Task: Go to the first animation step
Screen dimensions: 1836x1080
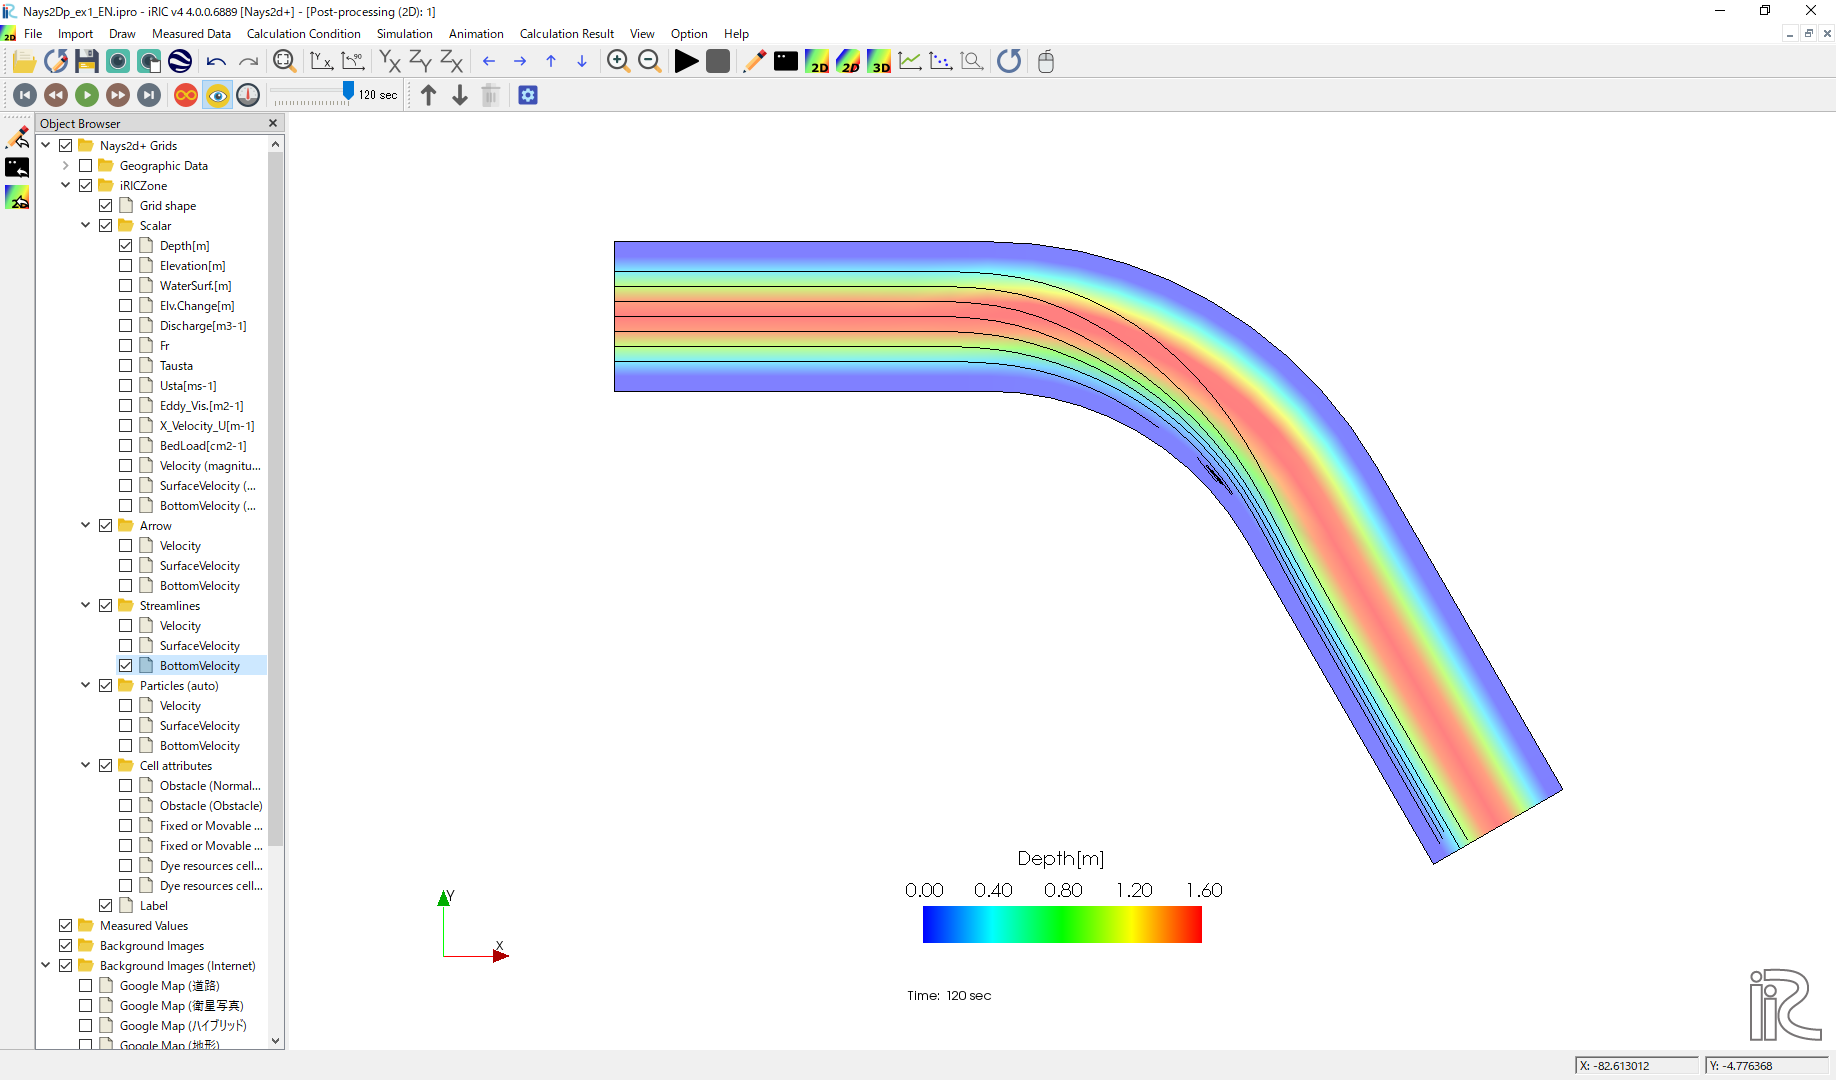Action: 25,95
